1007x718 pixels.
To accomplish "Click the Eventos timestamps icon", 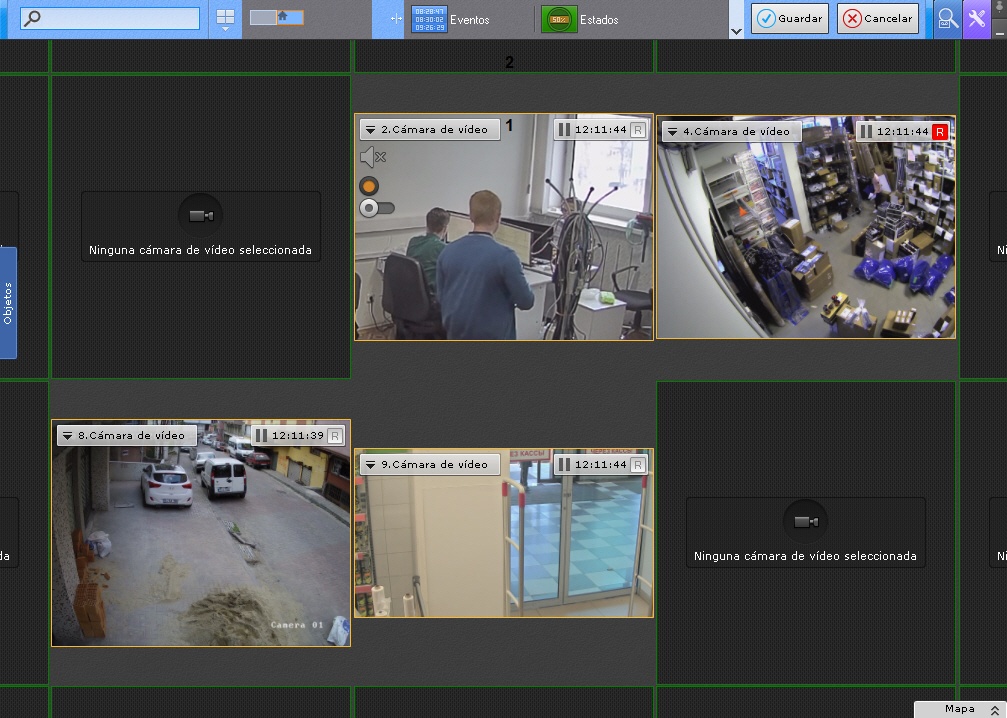I will tap(429, 19).
